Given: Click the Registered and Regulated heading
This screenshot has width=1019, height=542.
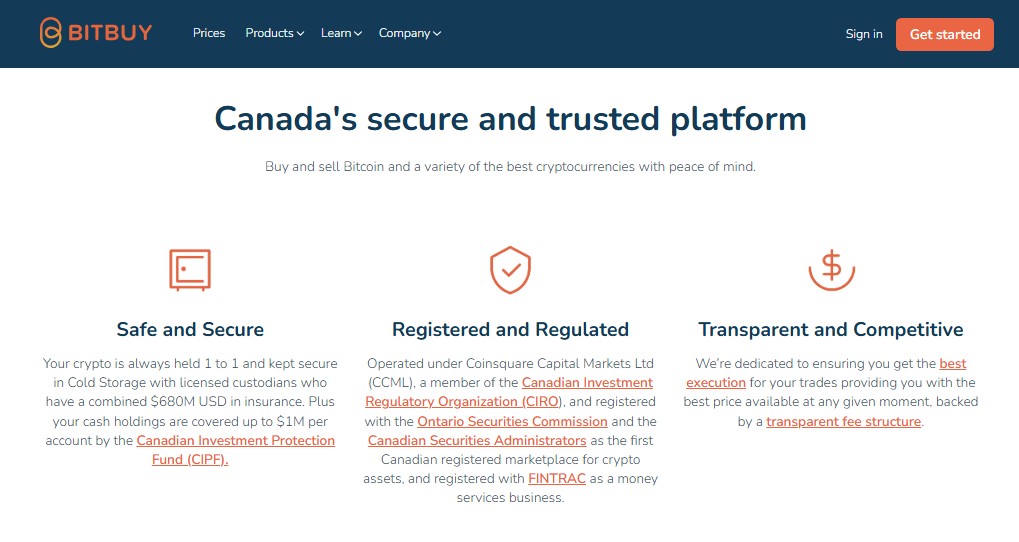Looking at the screenshot, I should (510, 329).
